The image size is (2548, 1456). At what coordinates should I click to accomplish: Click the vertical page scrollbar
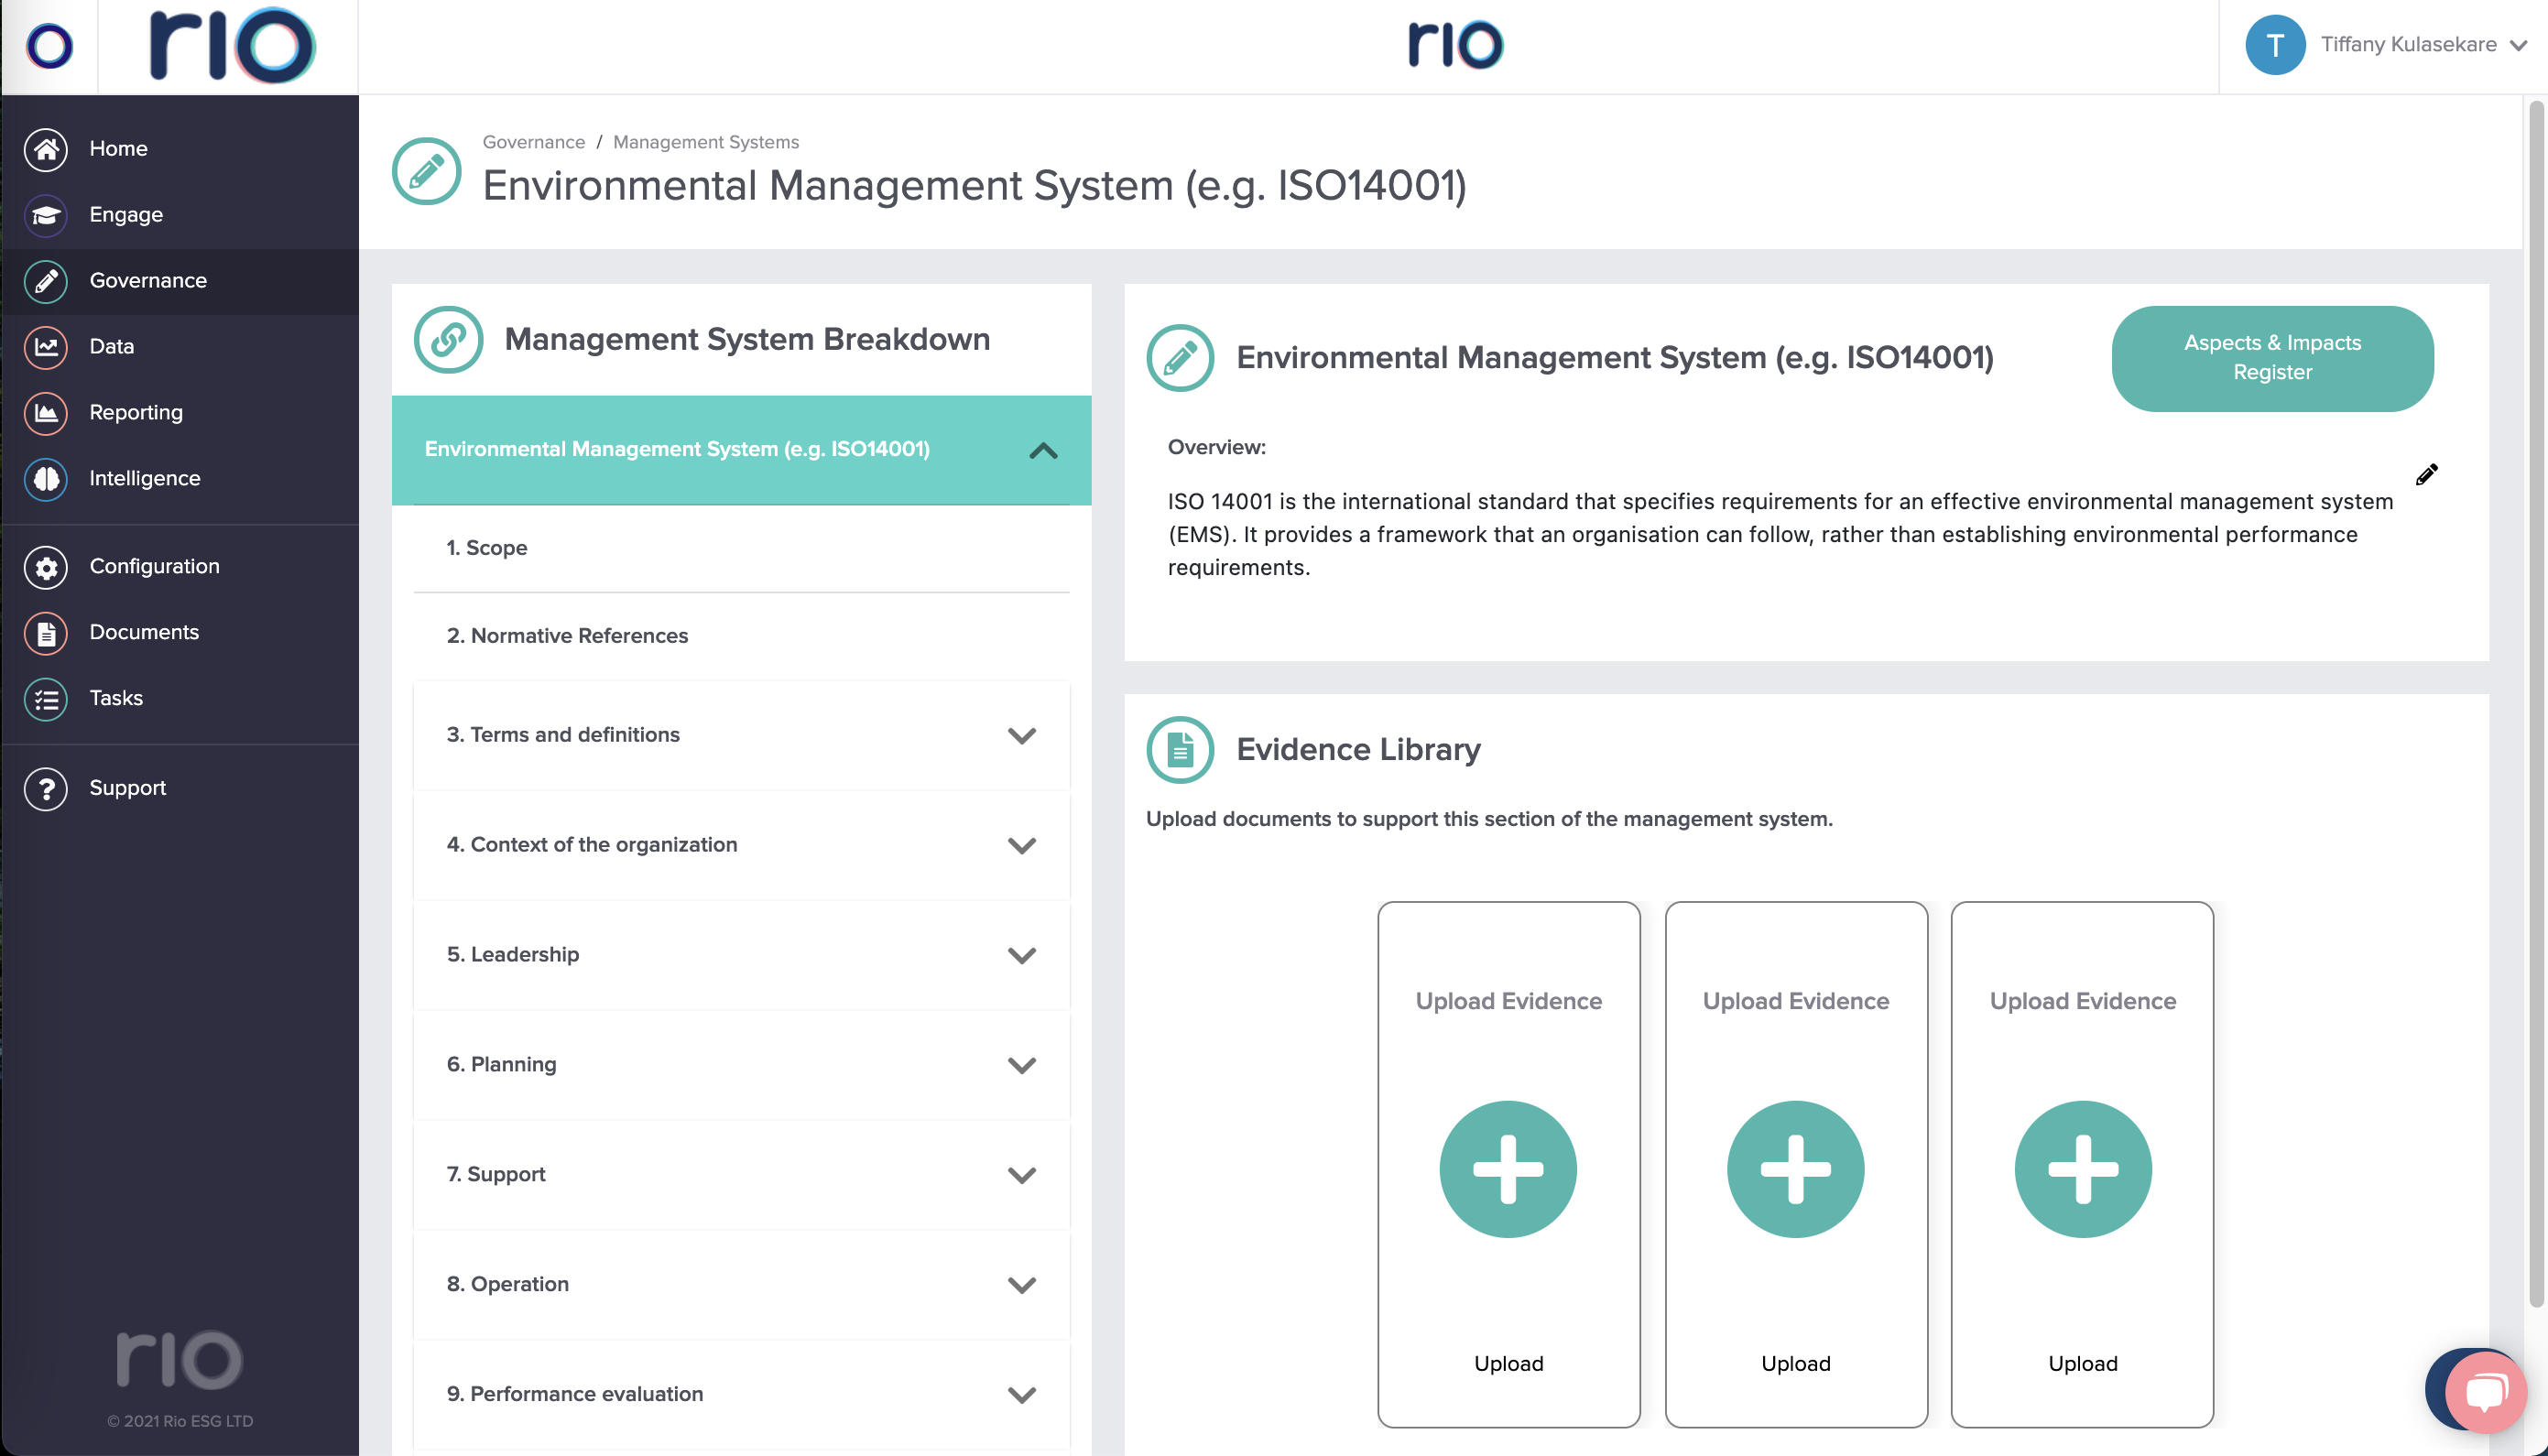[x=2536, y=700]
